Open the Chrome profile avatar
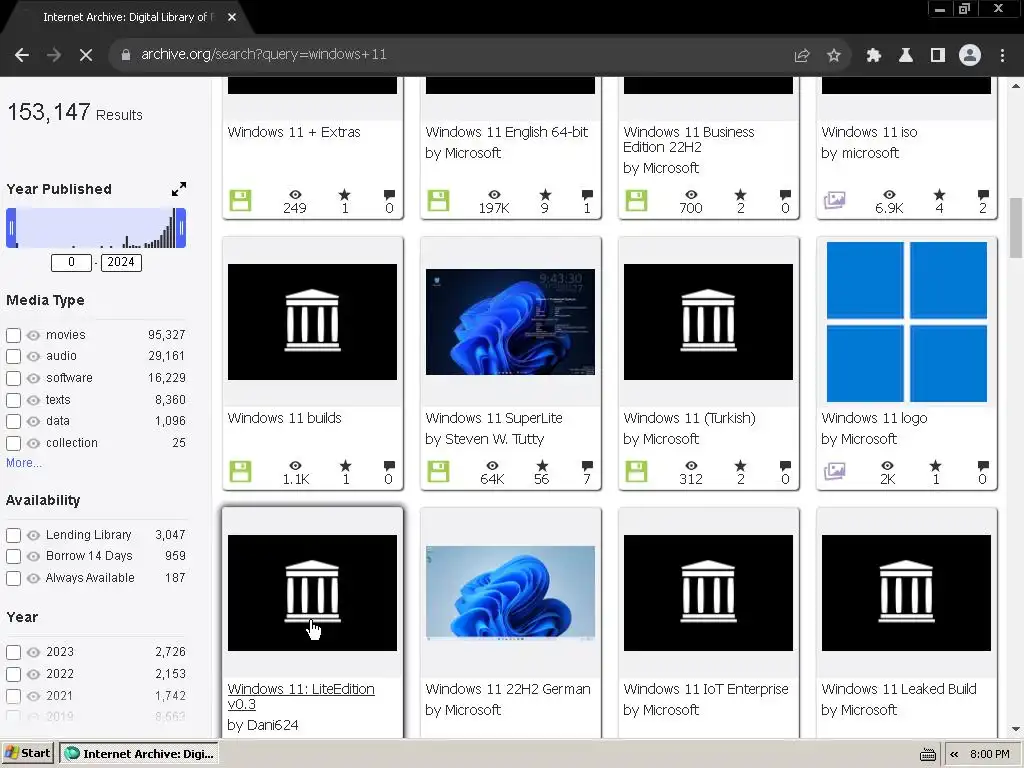The height and width of the screenshot is (768, 1024). [x=970, y=56]
